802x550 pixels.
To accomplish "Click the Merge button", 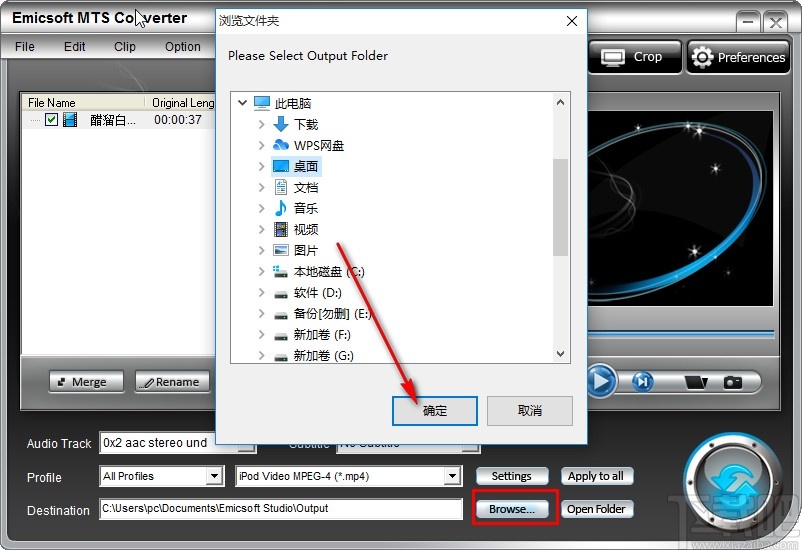I will (86, 382).
